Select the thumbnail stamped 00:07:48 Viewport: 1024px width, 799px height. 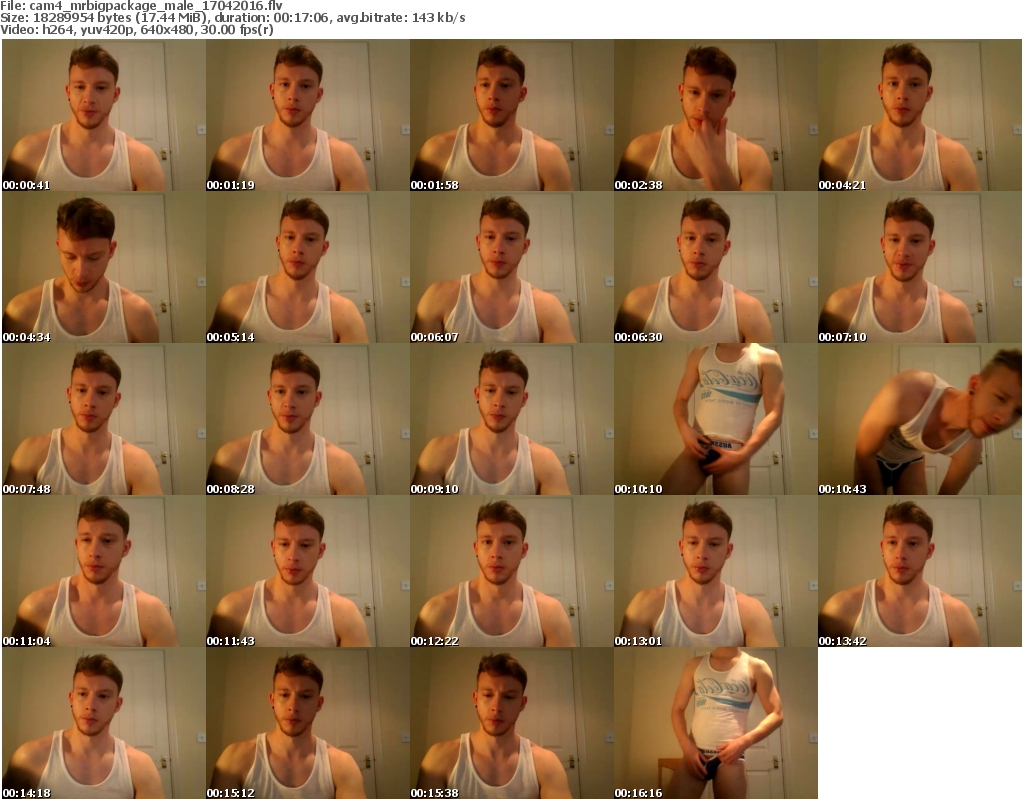(x=104, y=419)
